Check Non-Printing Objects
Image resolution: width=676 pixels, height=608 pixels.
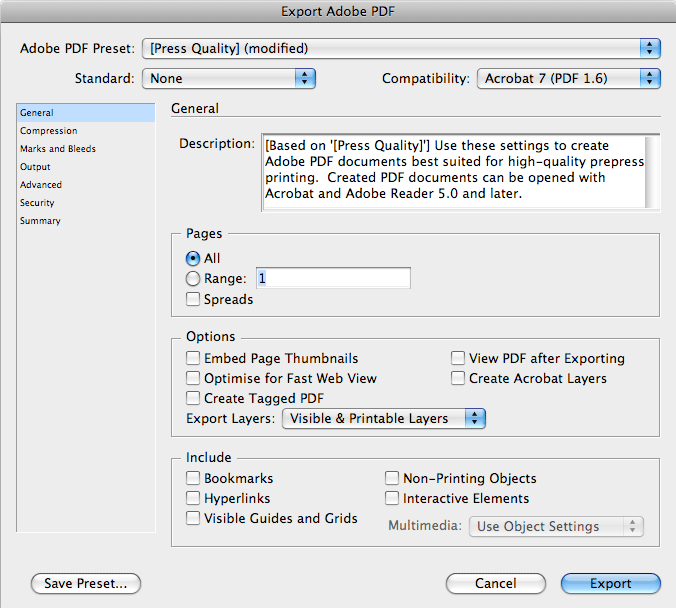[x=392, y=478]
